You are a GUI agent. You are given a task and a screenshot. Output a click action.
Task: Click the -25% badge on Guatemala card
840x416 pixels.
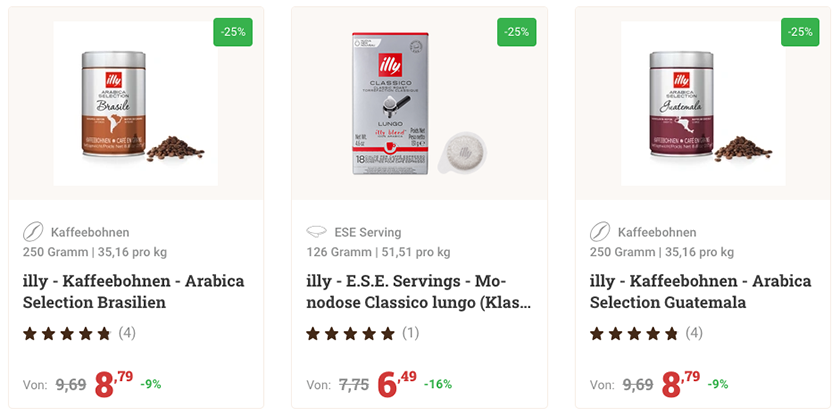pos(800,32)
